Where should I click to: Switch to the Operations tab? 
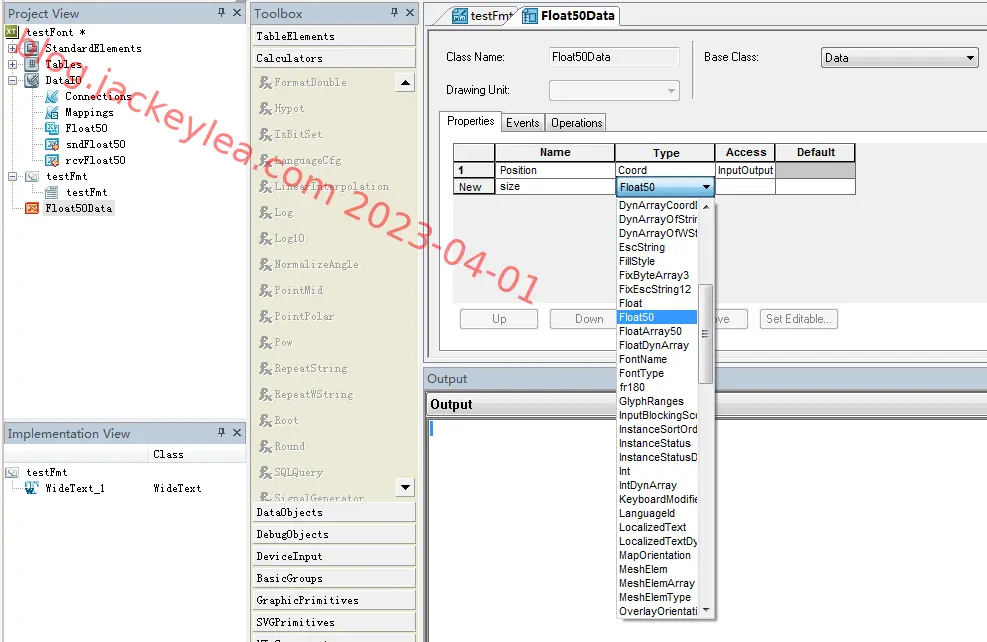point(577,123)
